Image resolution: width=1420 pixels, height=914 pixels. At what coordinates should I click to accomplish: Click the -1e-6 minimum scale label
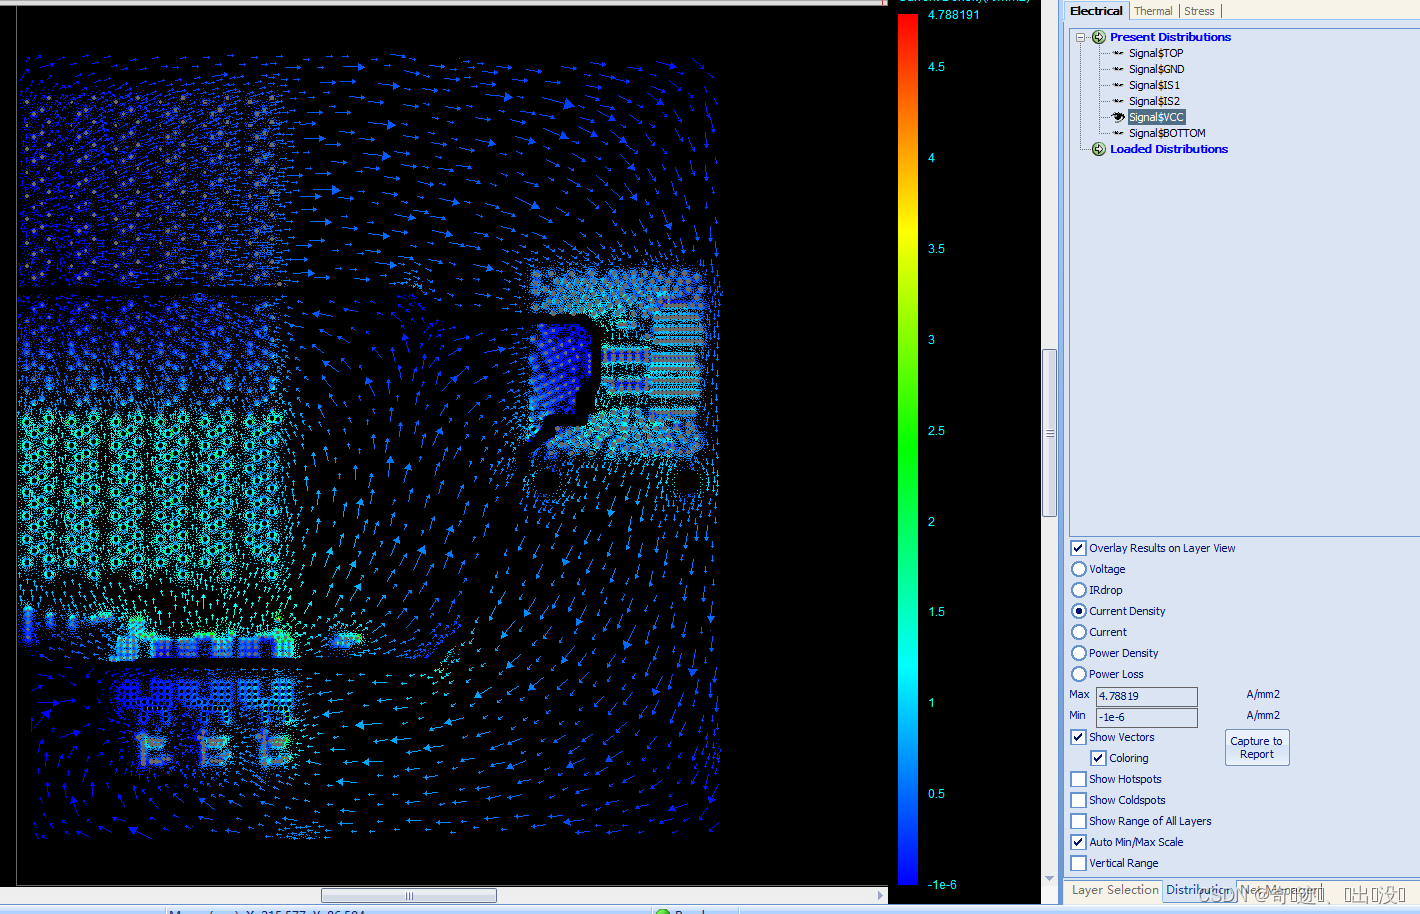942,885
